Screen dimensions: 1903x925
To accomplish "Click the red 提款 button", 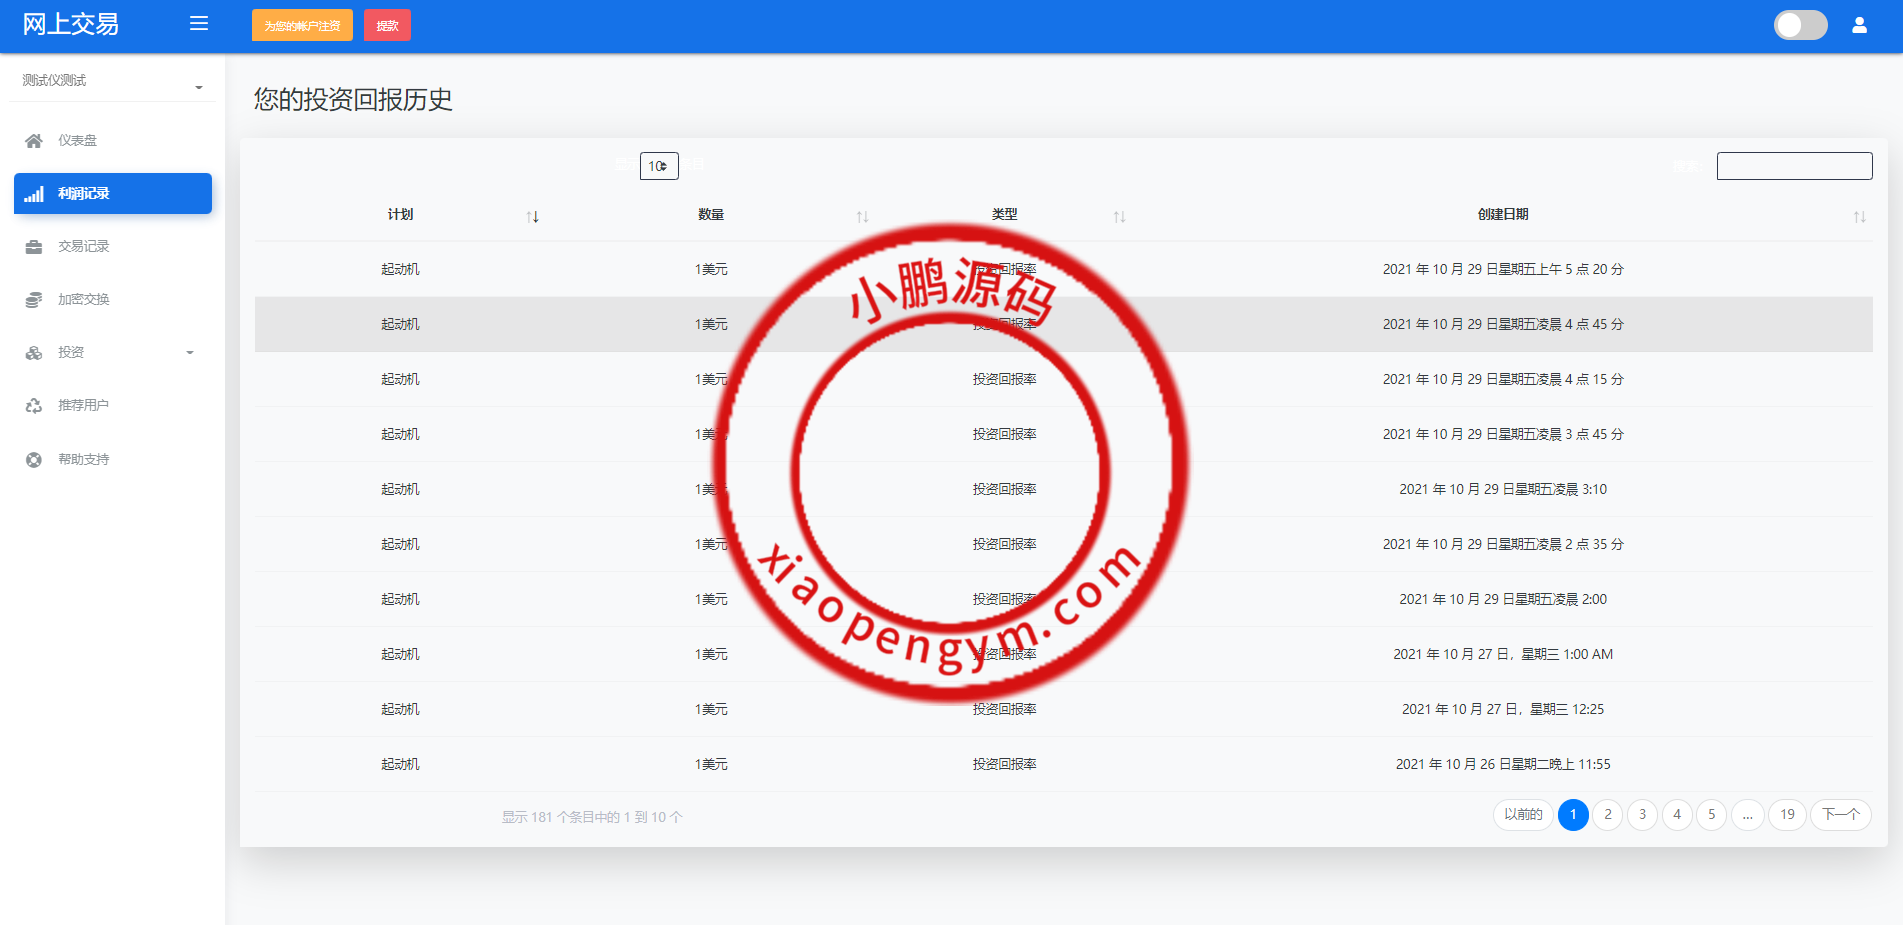I will coord(387,26).
